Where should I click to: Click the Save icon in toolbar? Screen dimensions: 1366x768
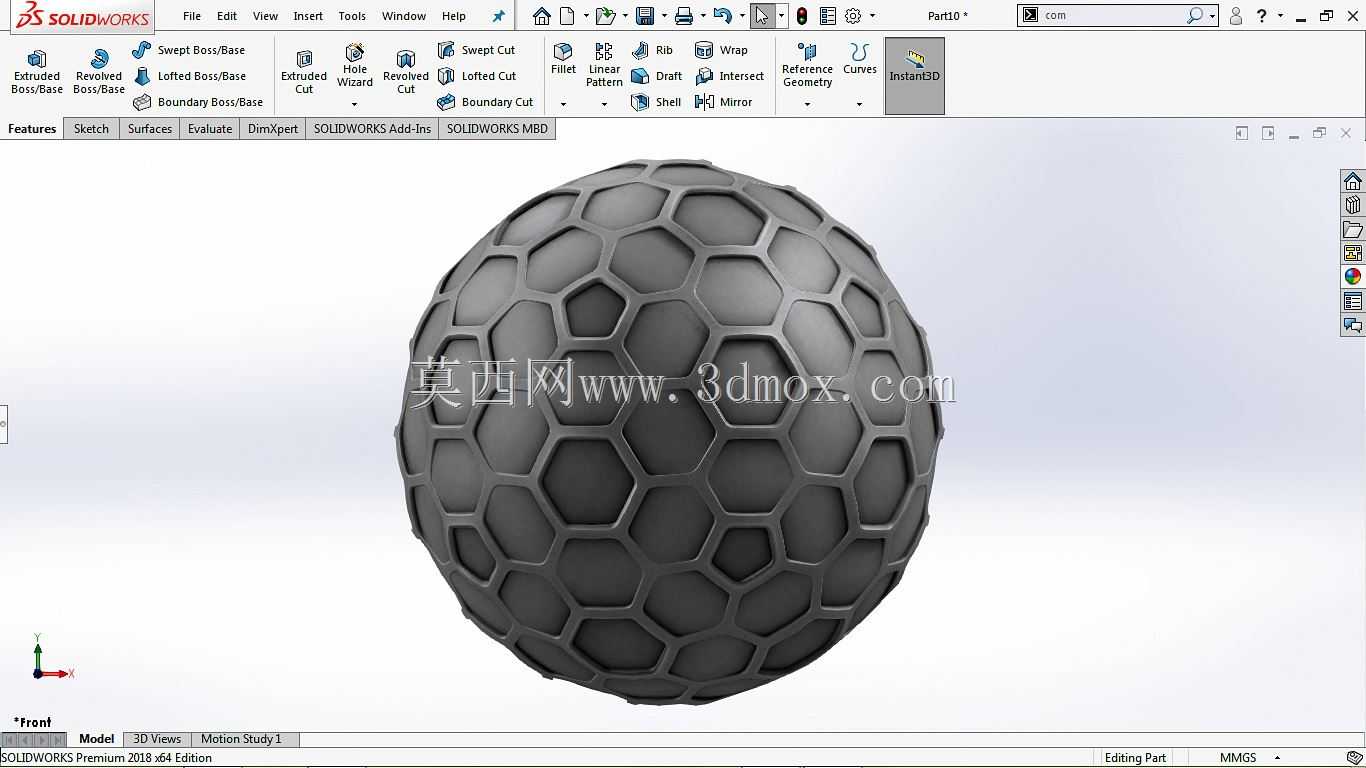645,16
